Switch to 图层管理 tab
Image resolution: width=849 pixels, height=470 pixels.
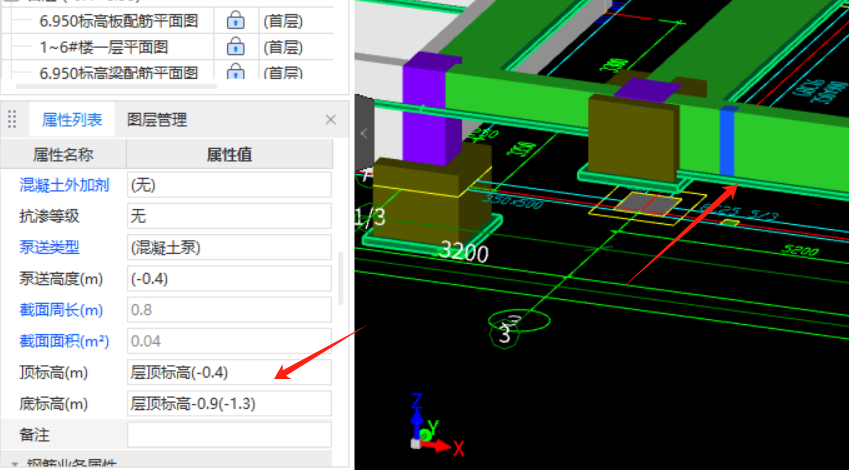pos(157,120)
